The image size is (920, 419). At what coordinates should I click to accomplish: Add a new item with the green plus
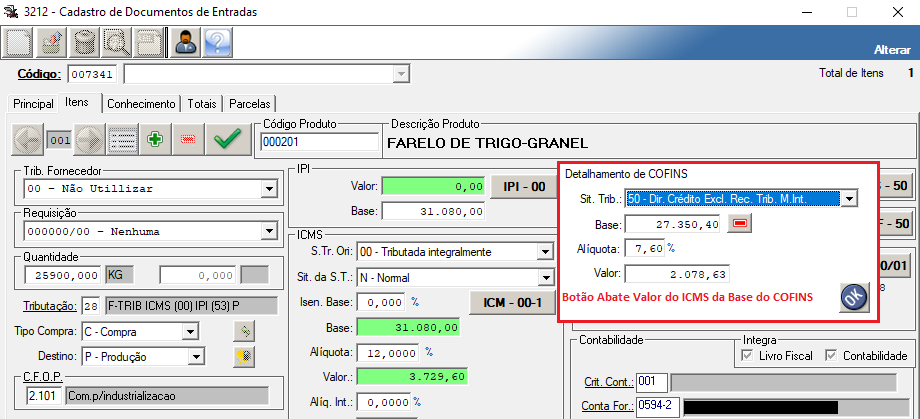click(x=155, y=140)
